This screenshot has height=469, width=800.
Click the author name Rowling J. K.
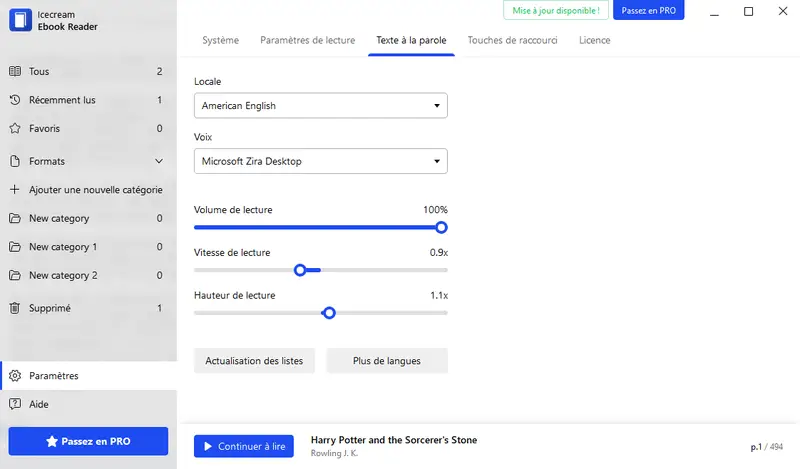tap(334, 453)
